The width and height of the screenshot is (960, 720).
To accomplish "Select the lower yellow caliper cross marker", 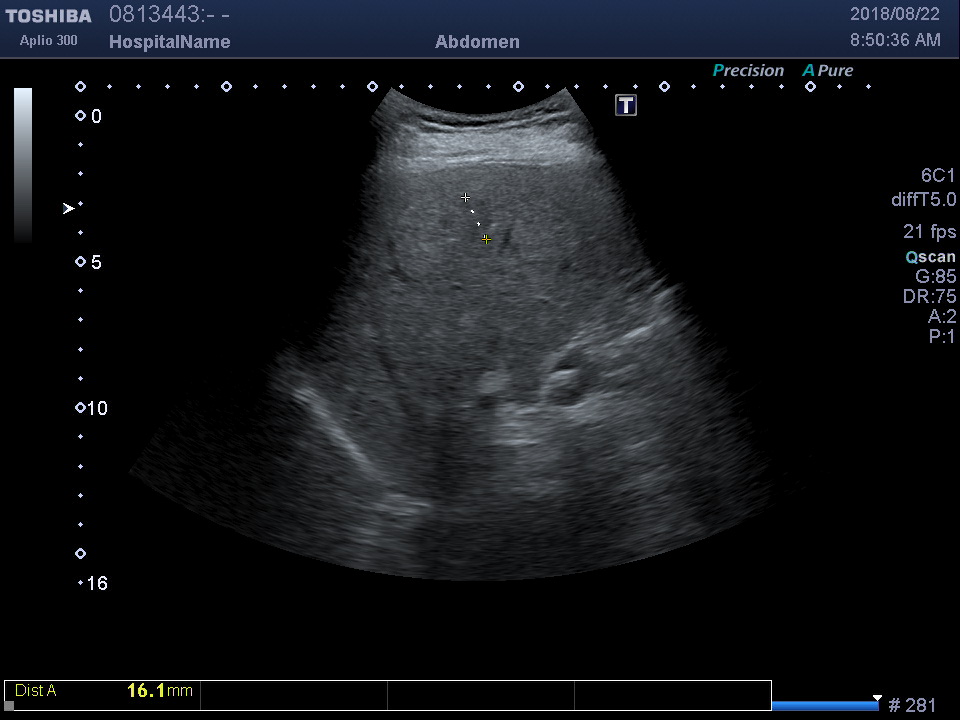I will tap(486, 240).
